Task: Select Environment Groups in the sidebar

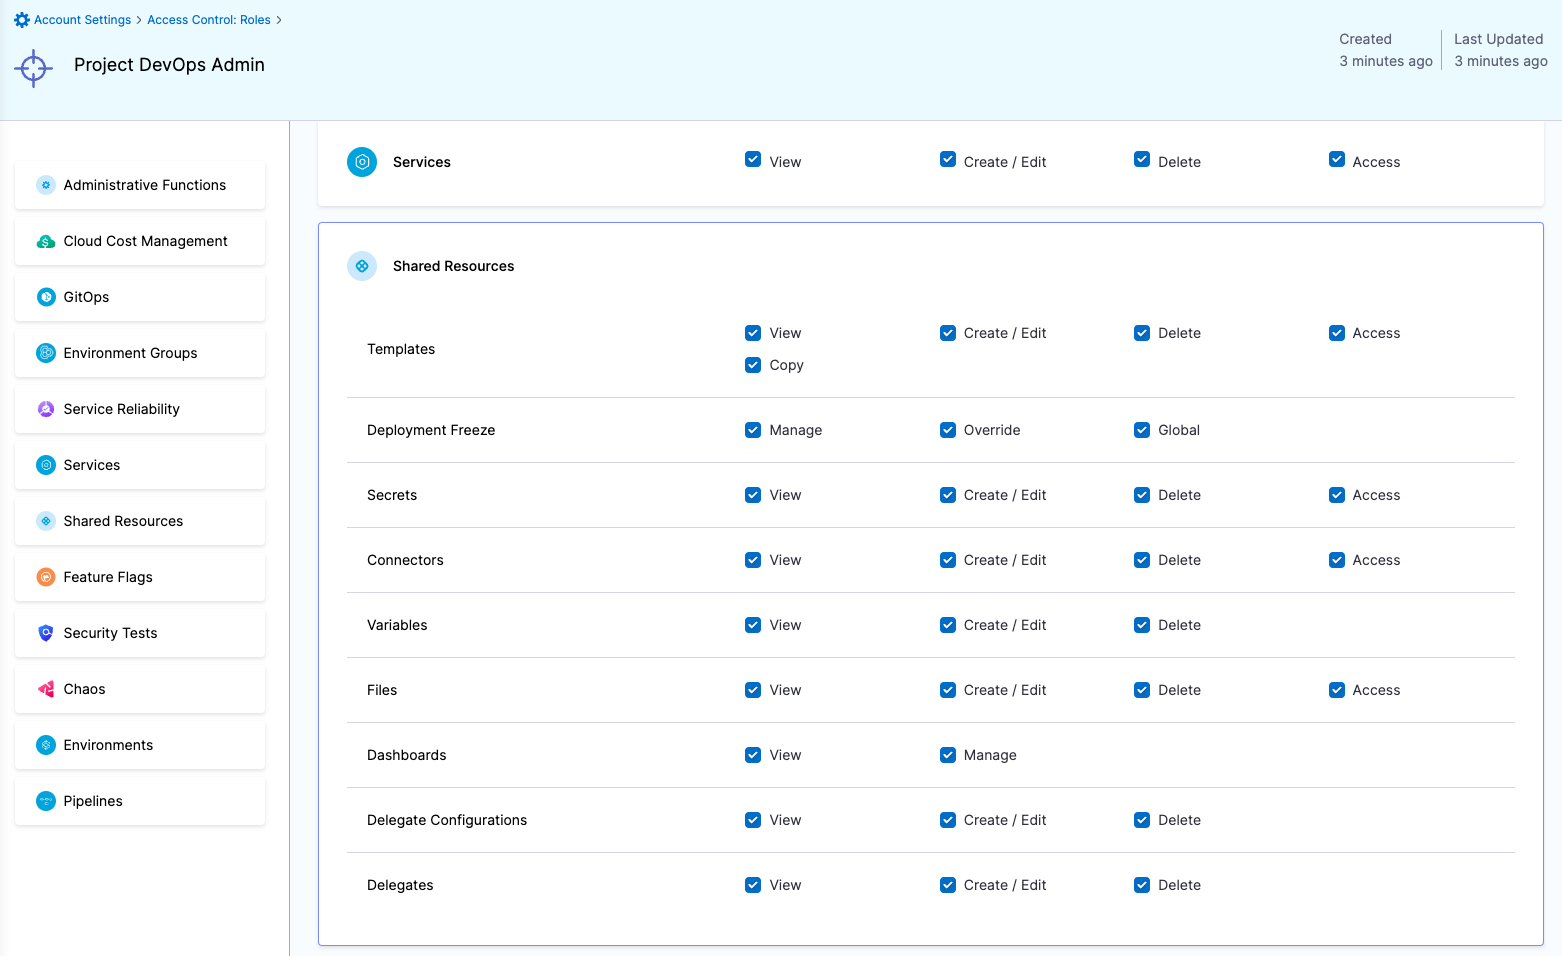Action: 130,353
